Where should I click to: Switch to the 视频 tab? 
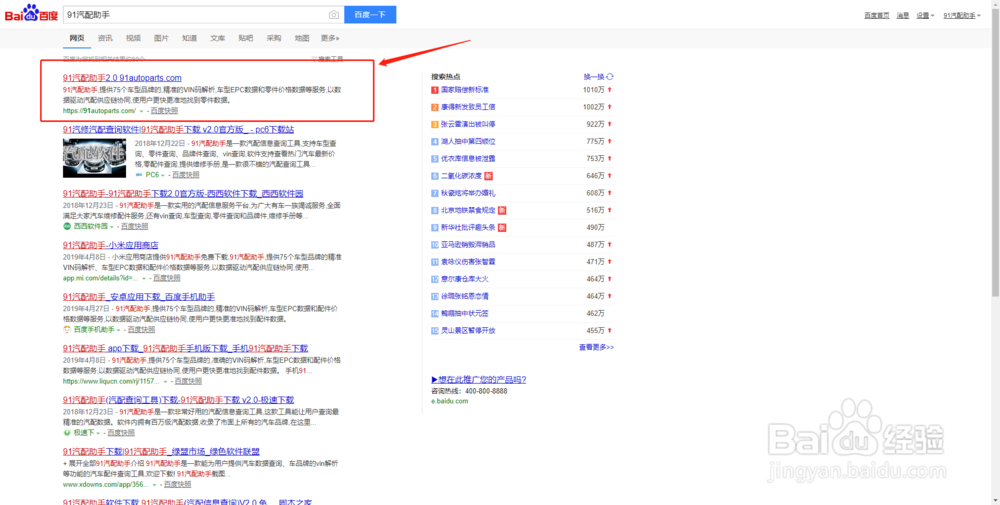pyautogui.click(x=133, y=38)
